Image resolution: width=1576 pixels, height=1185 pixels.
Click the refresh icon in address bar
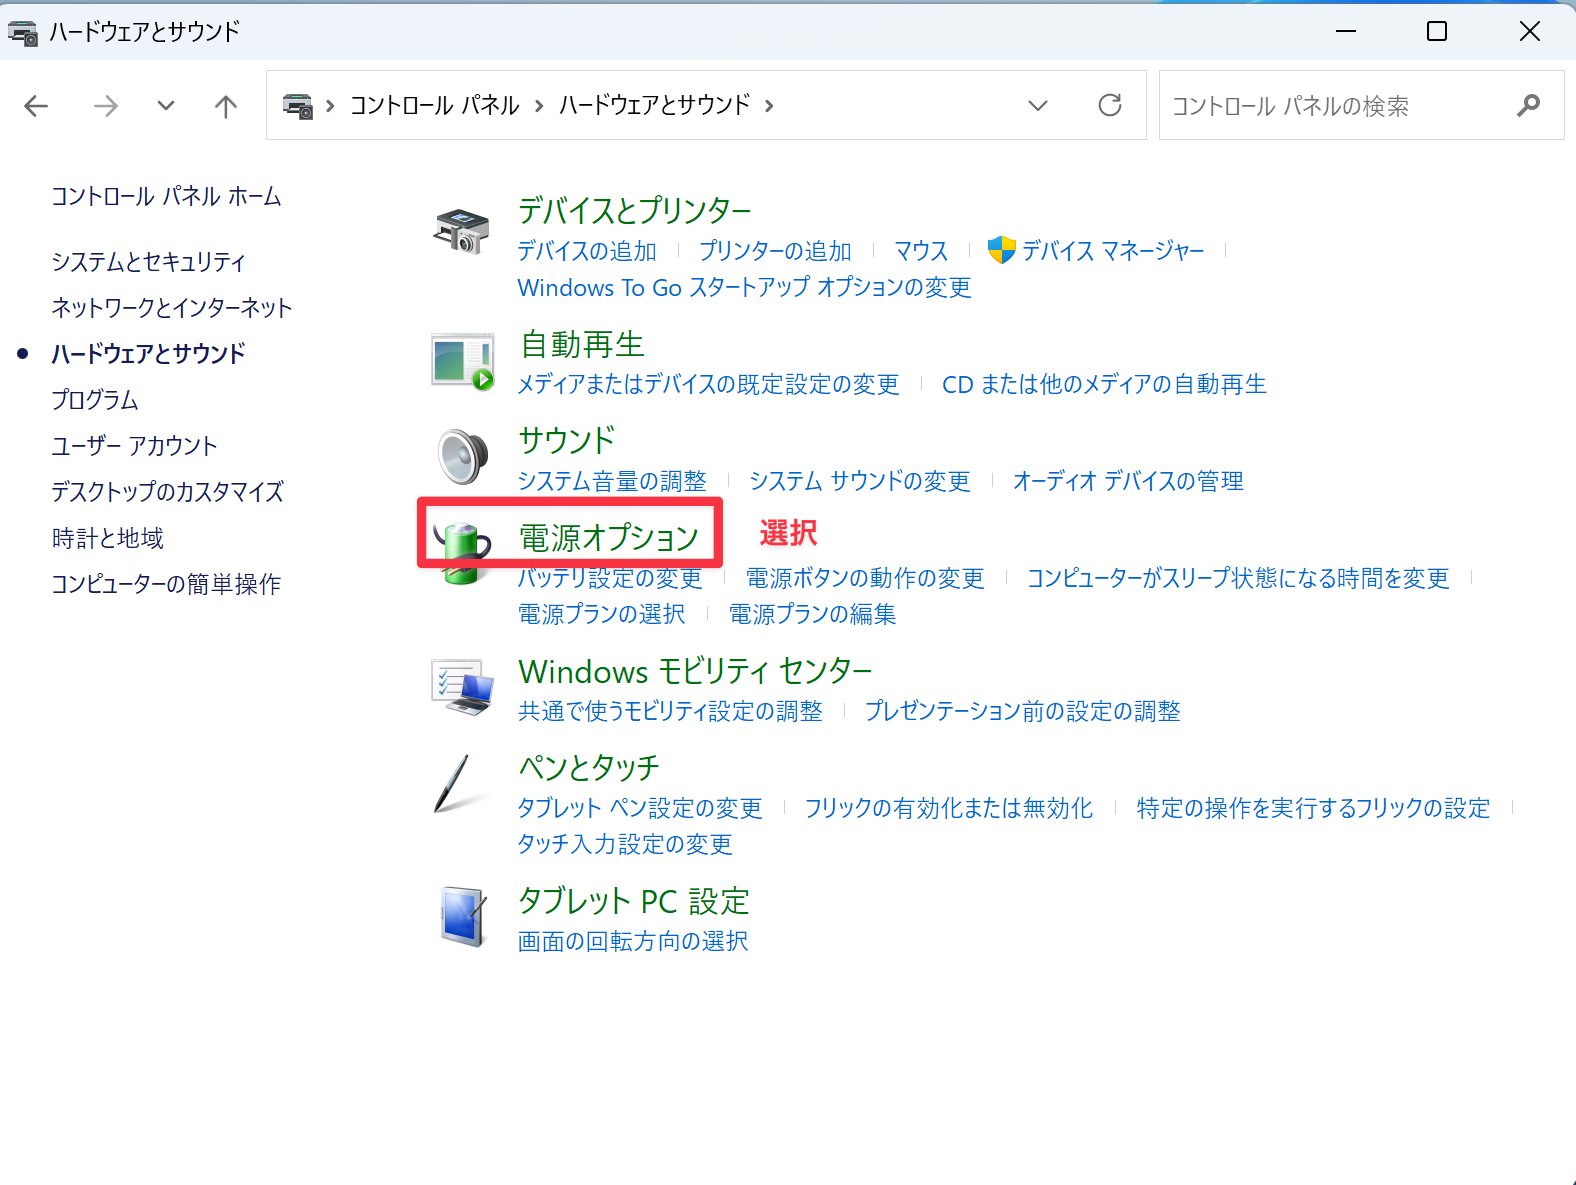pyautogui.click(x=1109, y=105)
